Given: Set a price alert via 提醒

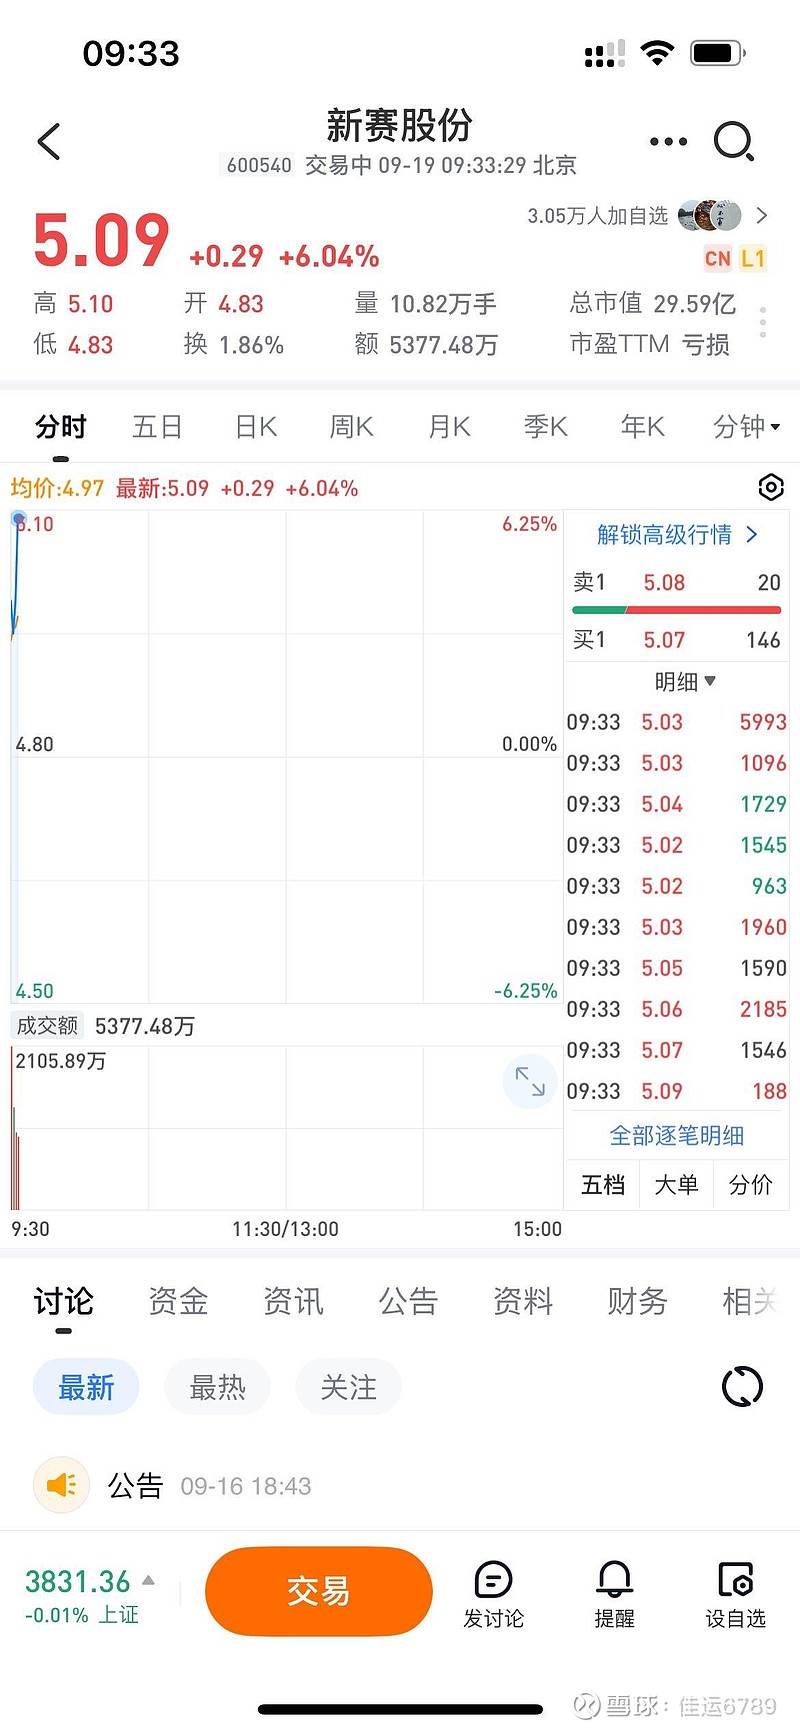Looking at the screenshot, I should pyautogui.click(x=614, y=1594).
